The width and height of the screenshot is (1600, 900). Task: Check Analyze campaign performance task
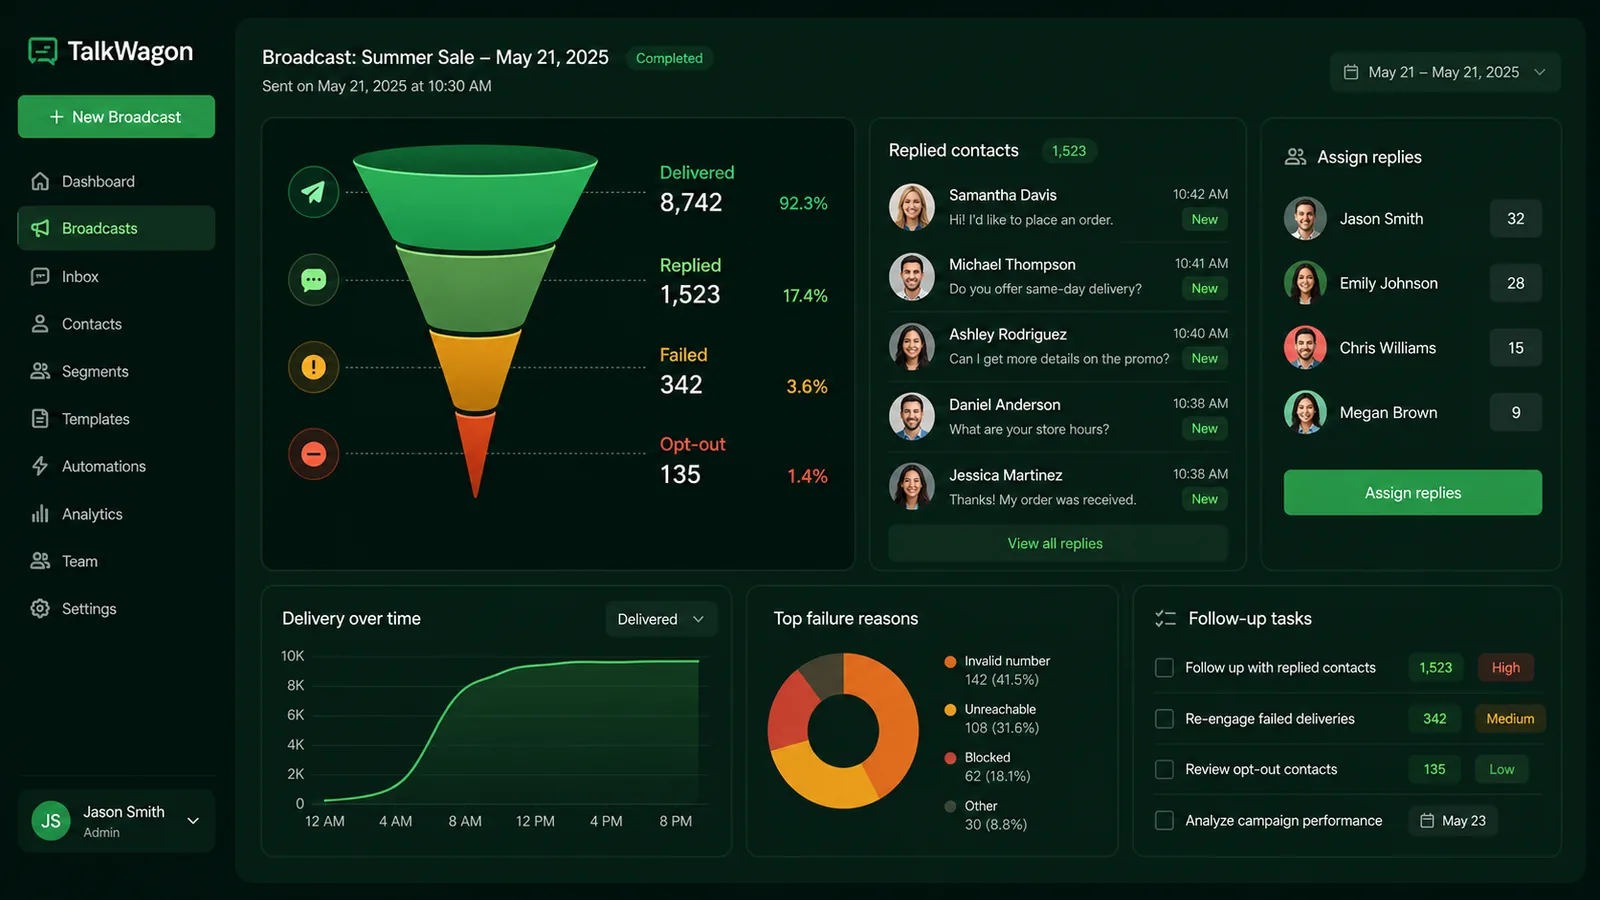click(x=1164, y=820)
